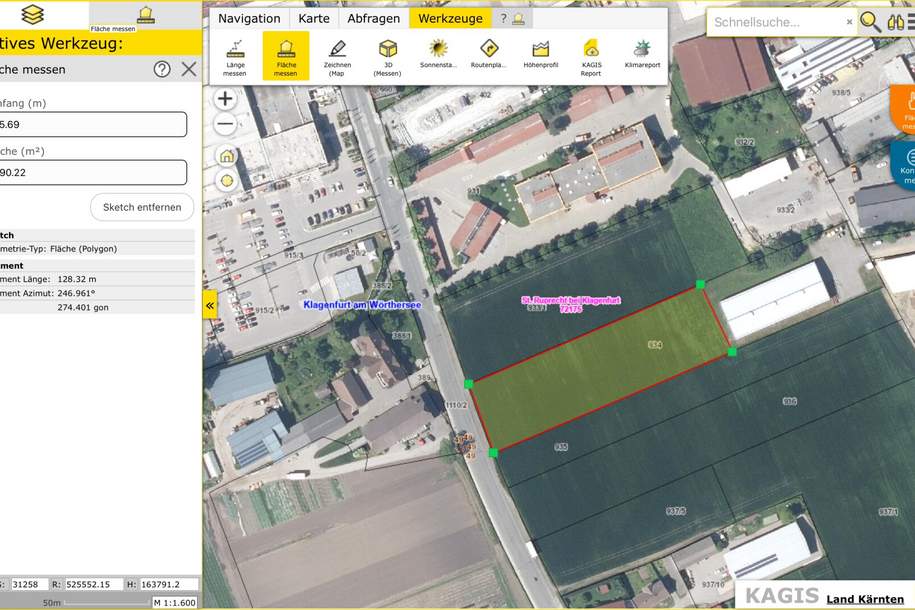Open the 3D (Messen) tool
The image size is (915, 610).
387,57
